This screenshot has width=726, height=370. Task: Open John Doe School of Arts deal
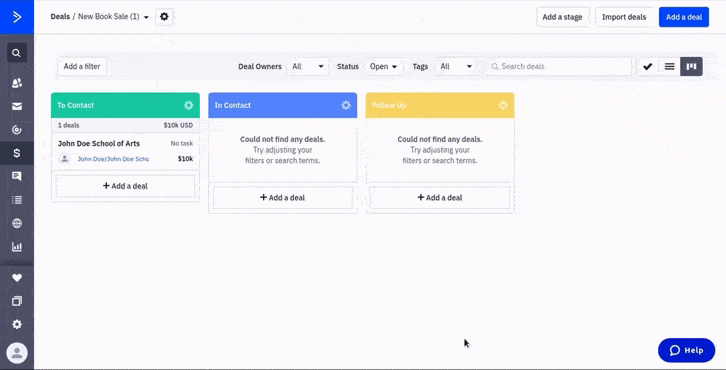[x=99, y=144]
